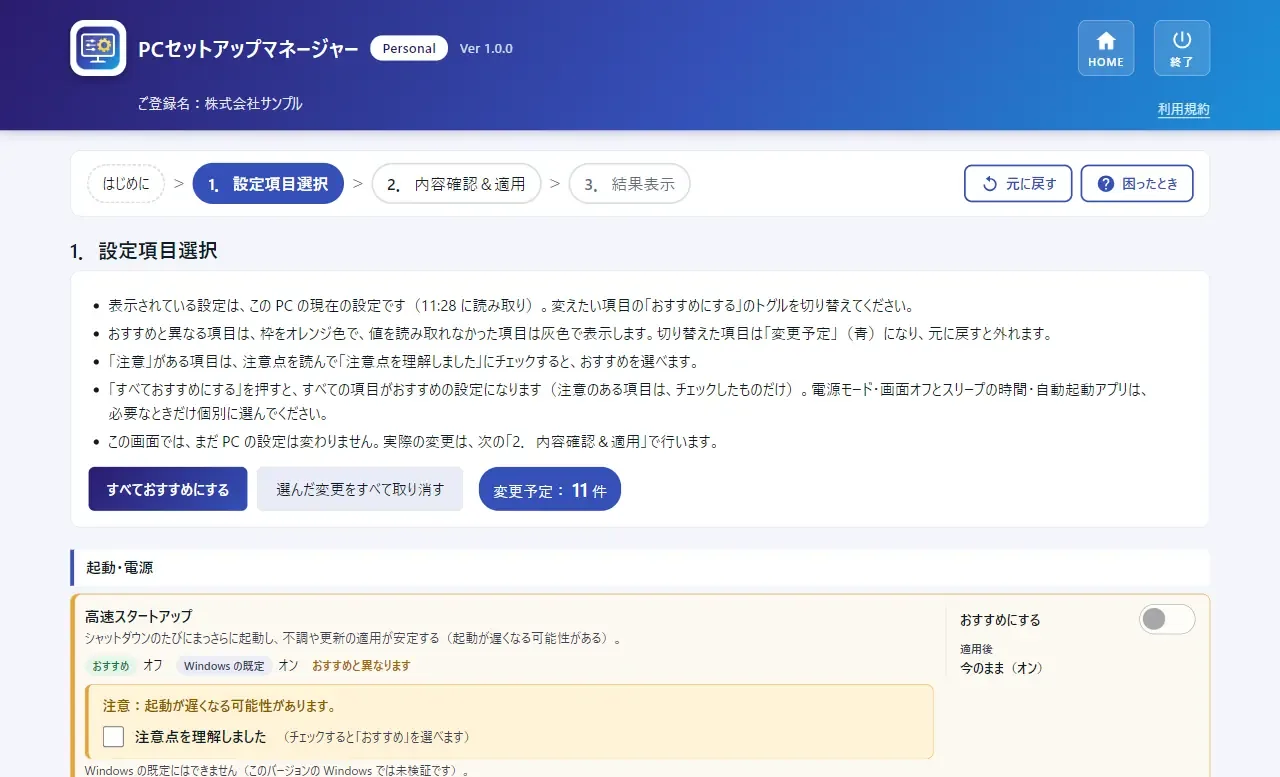Click the Windows の既定 tag
This screenshot has width=1280, height=777.
pos(224,665)
